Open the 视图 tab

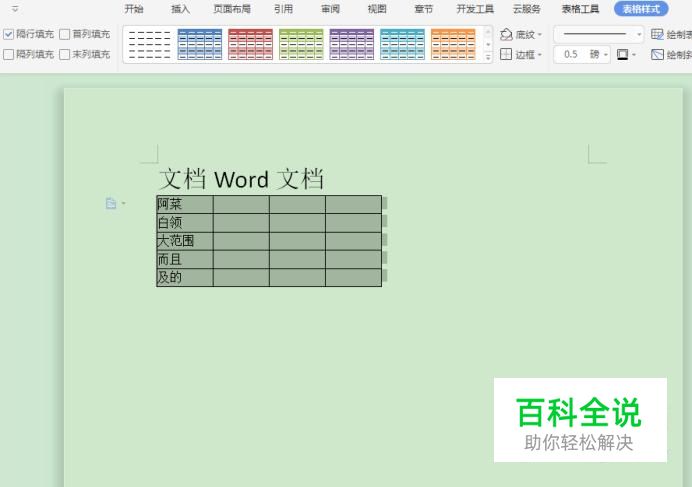377,9
